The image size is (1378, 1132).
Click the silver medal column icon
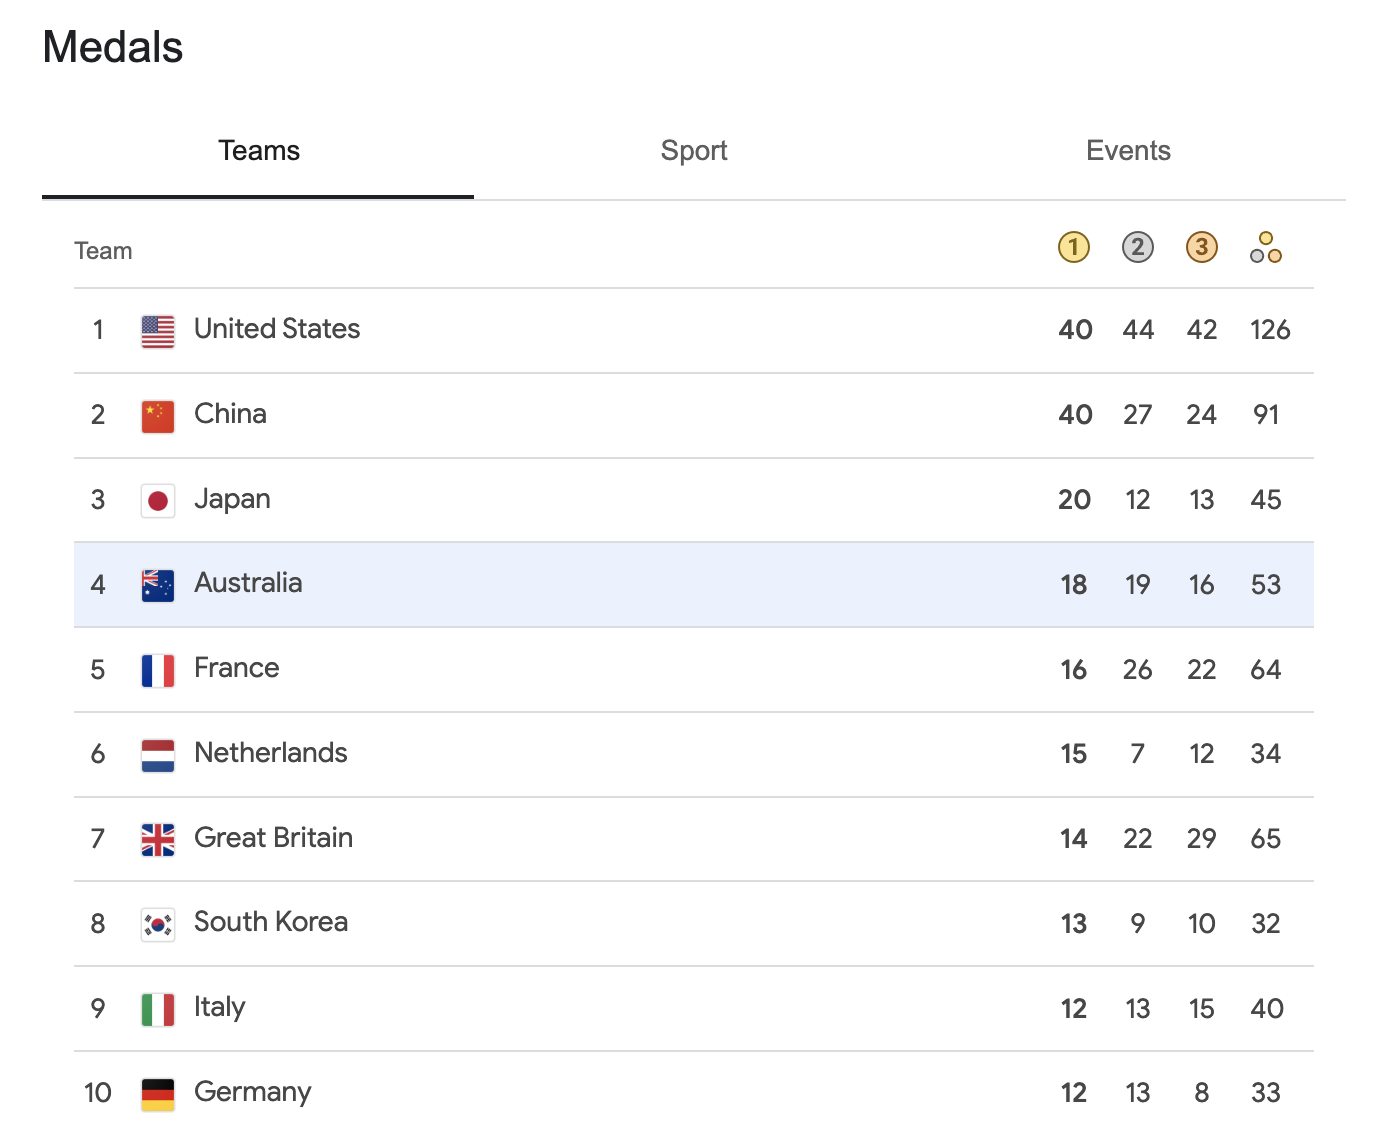pos(1137,247)
